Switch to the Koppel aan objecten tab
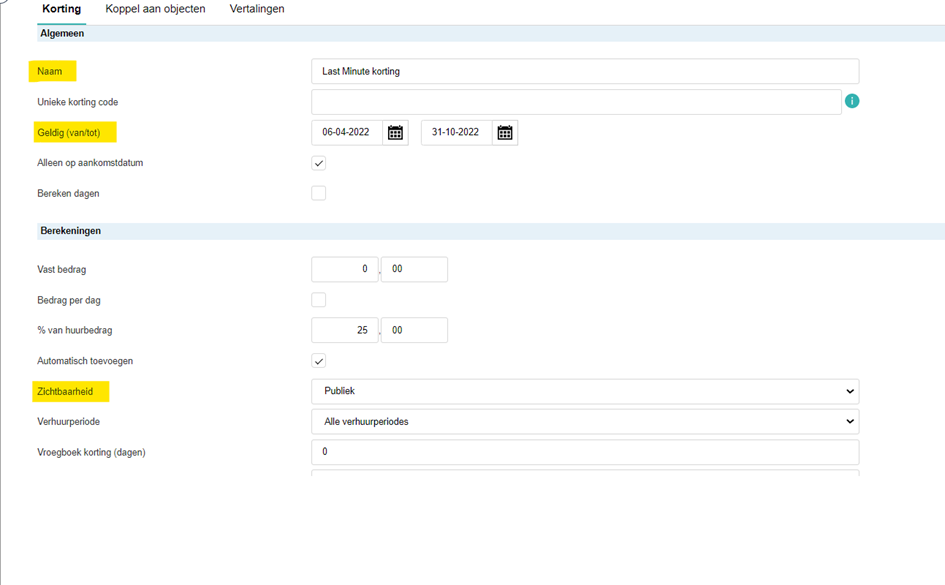Screen dimensions: 945x585 (155, 9)
